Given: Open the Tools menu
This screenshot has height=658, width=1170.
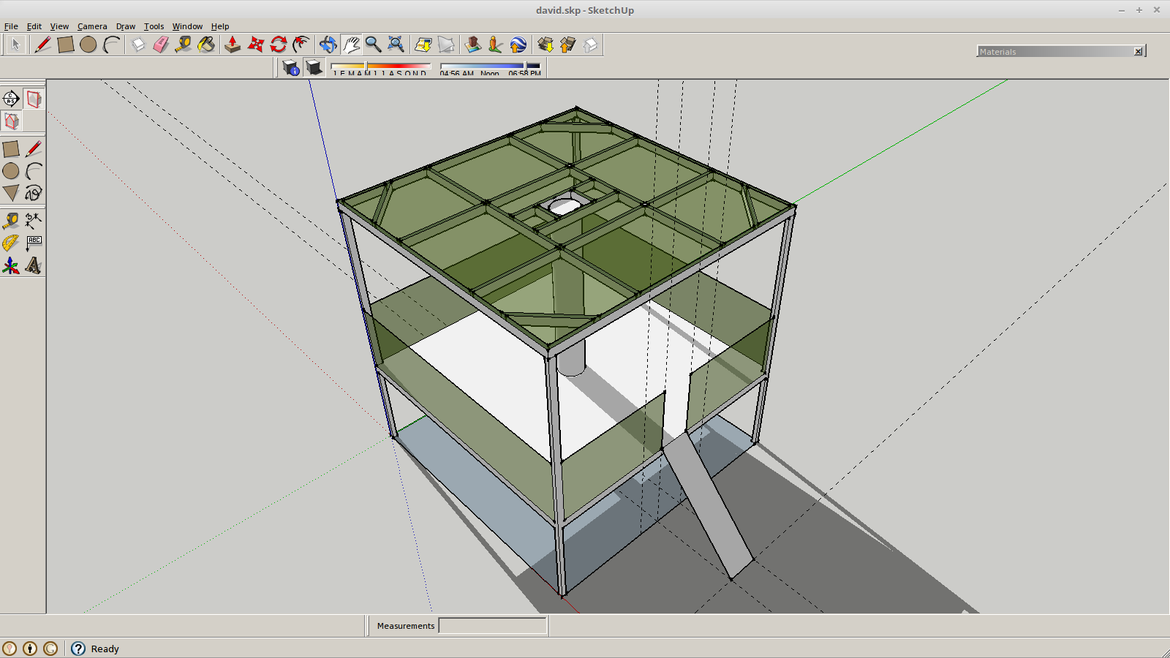Looking at the screenshot, I should [152, 26].
